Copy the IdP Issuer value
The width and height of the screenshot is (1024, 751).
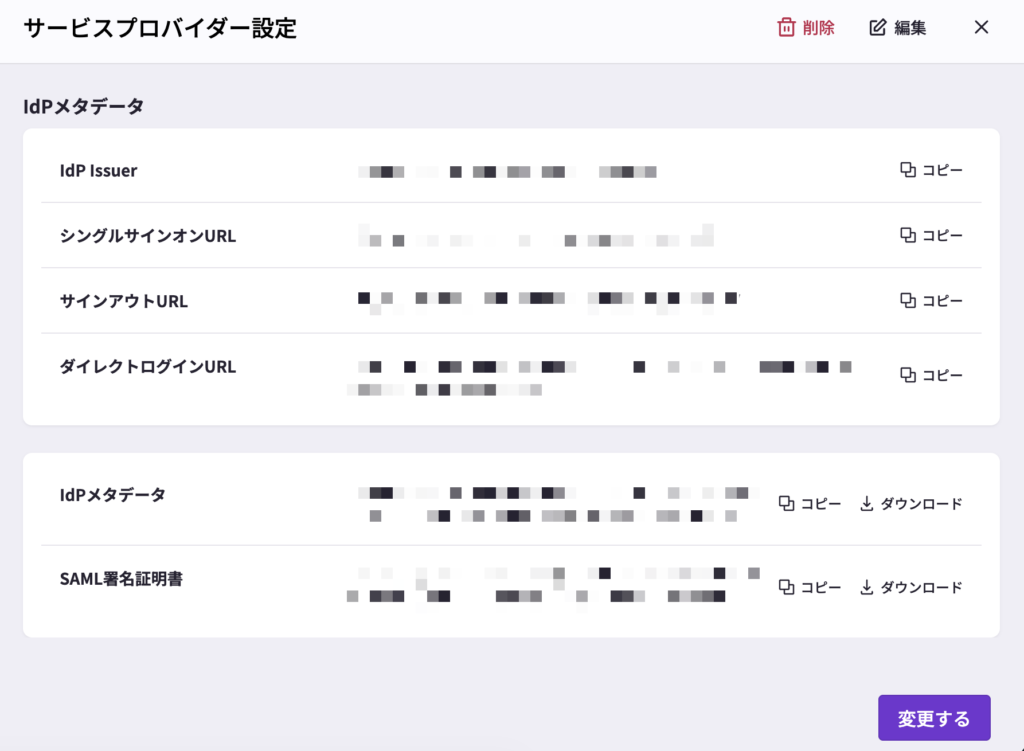tap(931, 170)
